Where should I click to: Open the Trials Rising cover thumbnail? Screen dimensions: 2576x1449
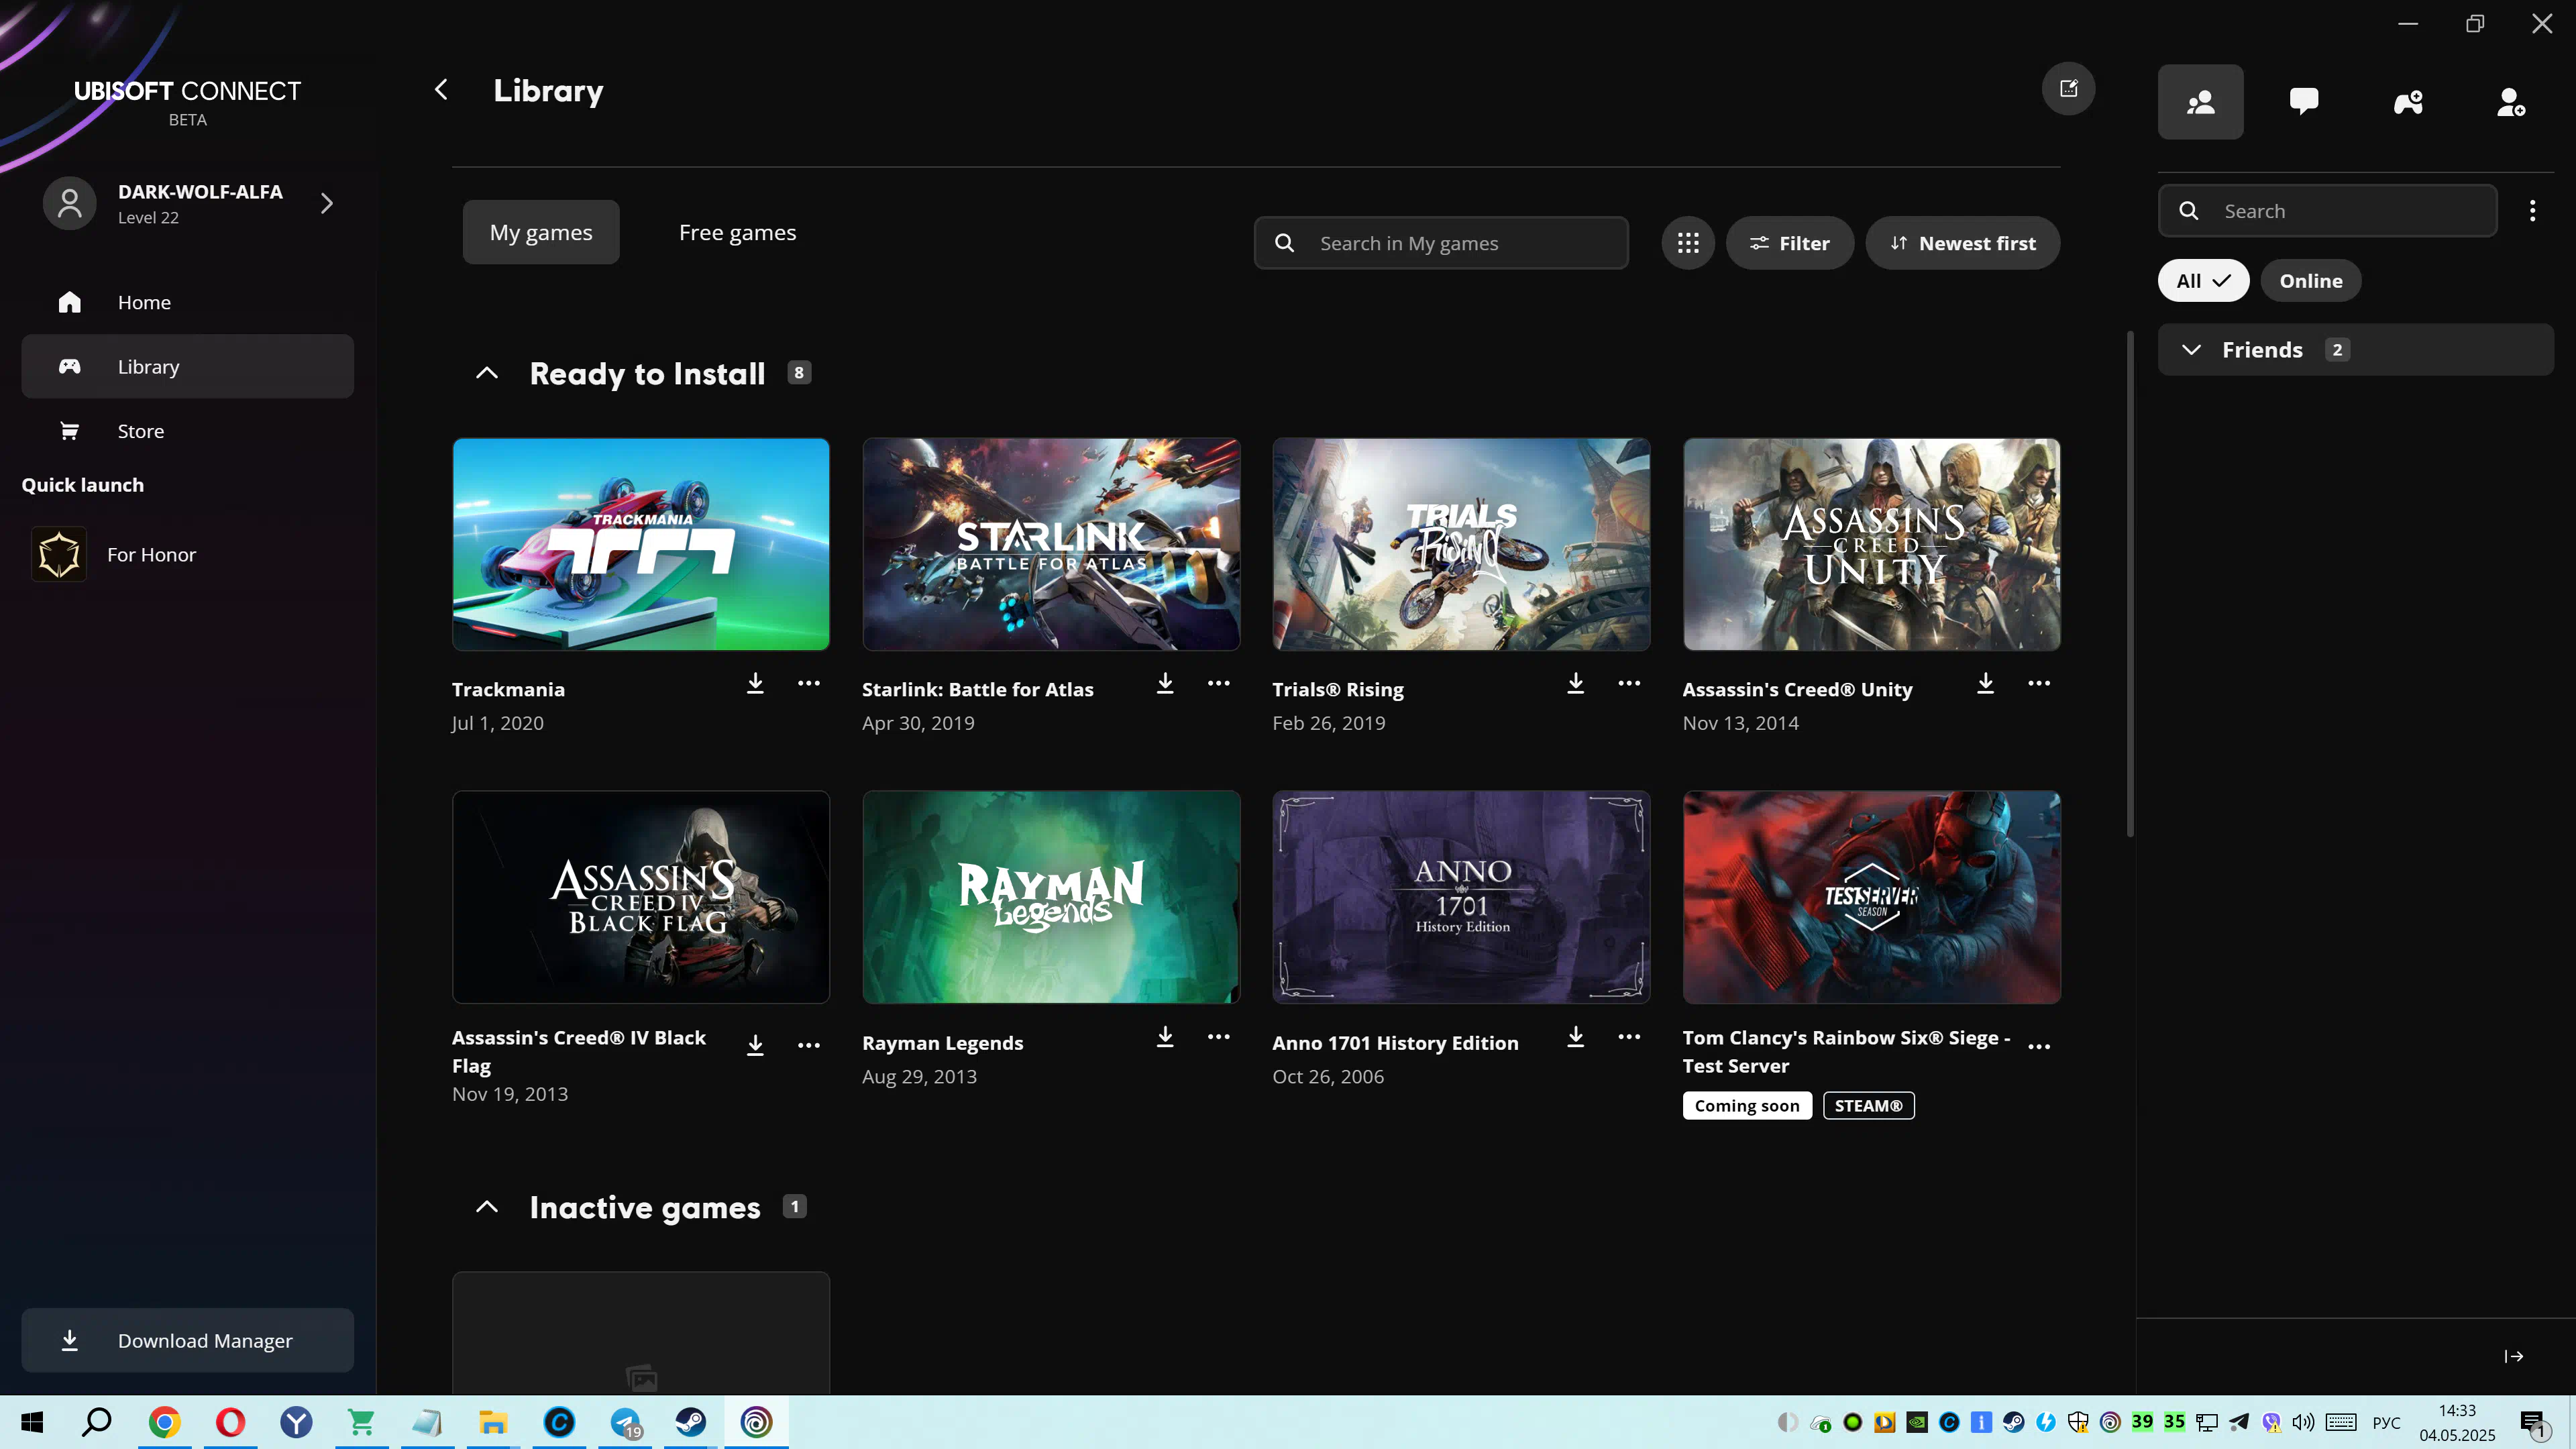coord(1461,544)
